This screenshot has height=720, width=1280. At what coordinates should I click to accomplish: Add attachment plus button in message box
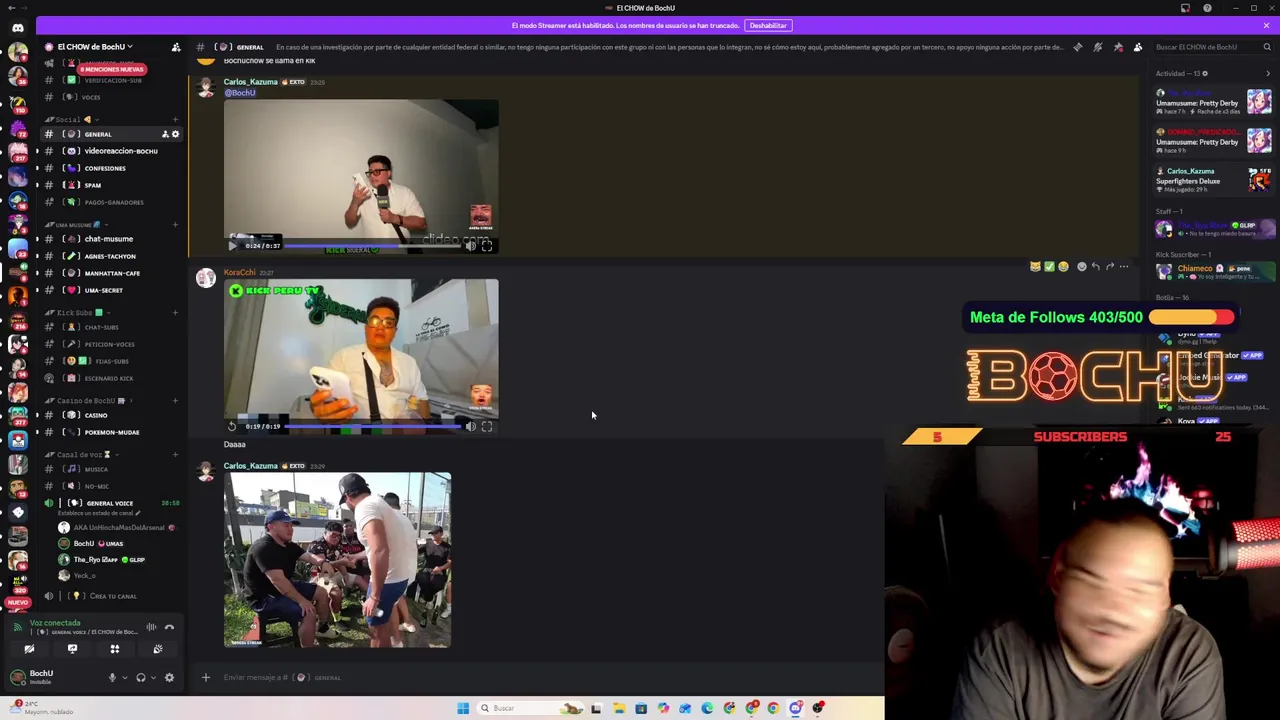206,678
